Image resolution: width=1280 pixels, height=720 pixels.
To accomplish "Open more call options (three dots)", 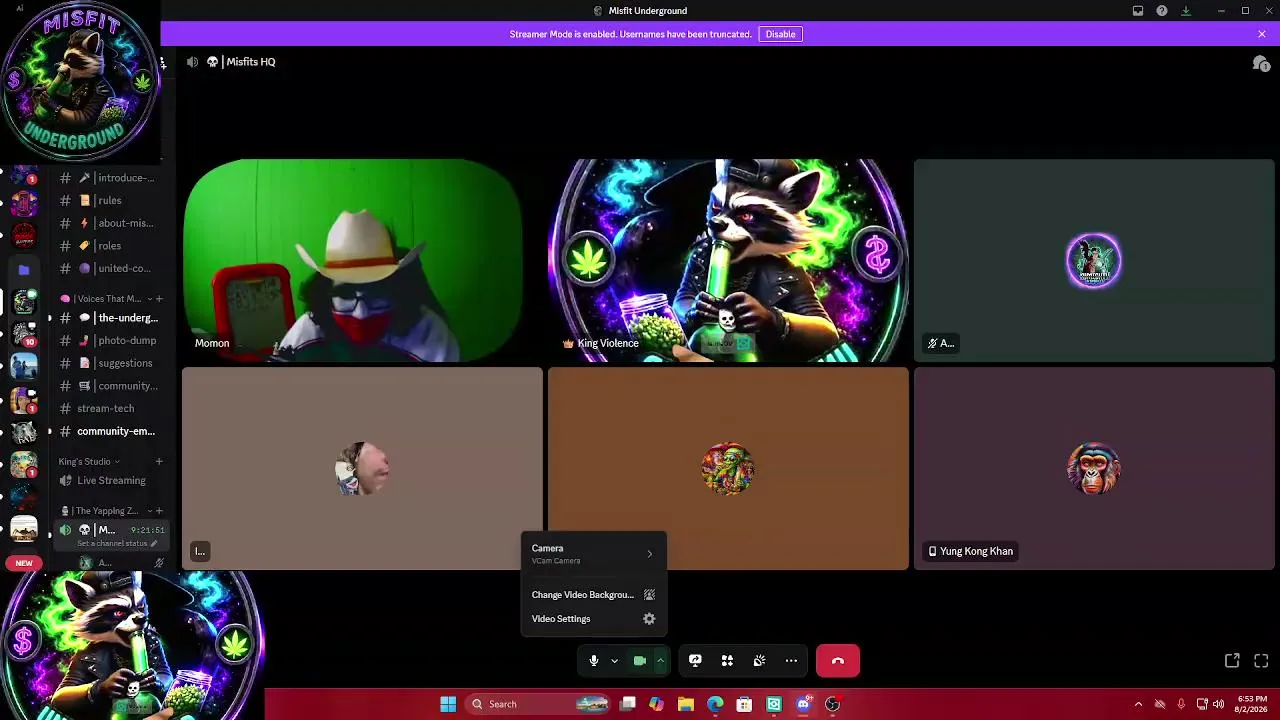I will point(791,661).
